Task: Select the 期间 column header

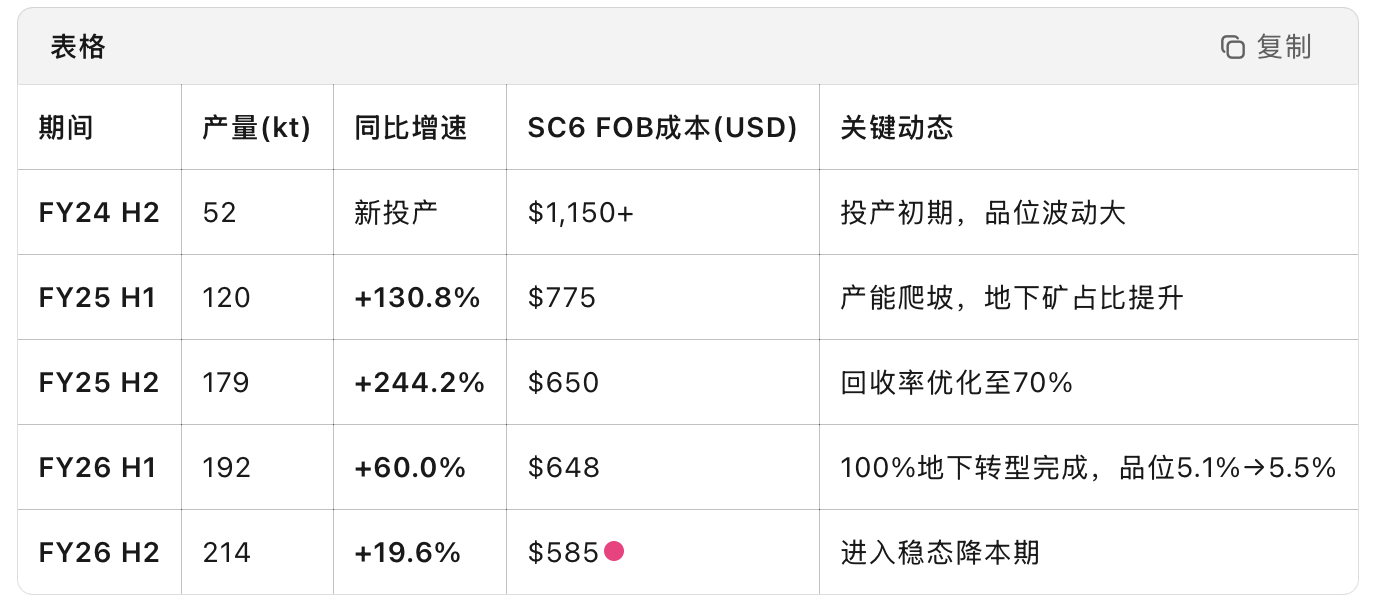Action: pos(66,128)
